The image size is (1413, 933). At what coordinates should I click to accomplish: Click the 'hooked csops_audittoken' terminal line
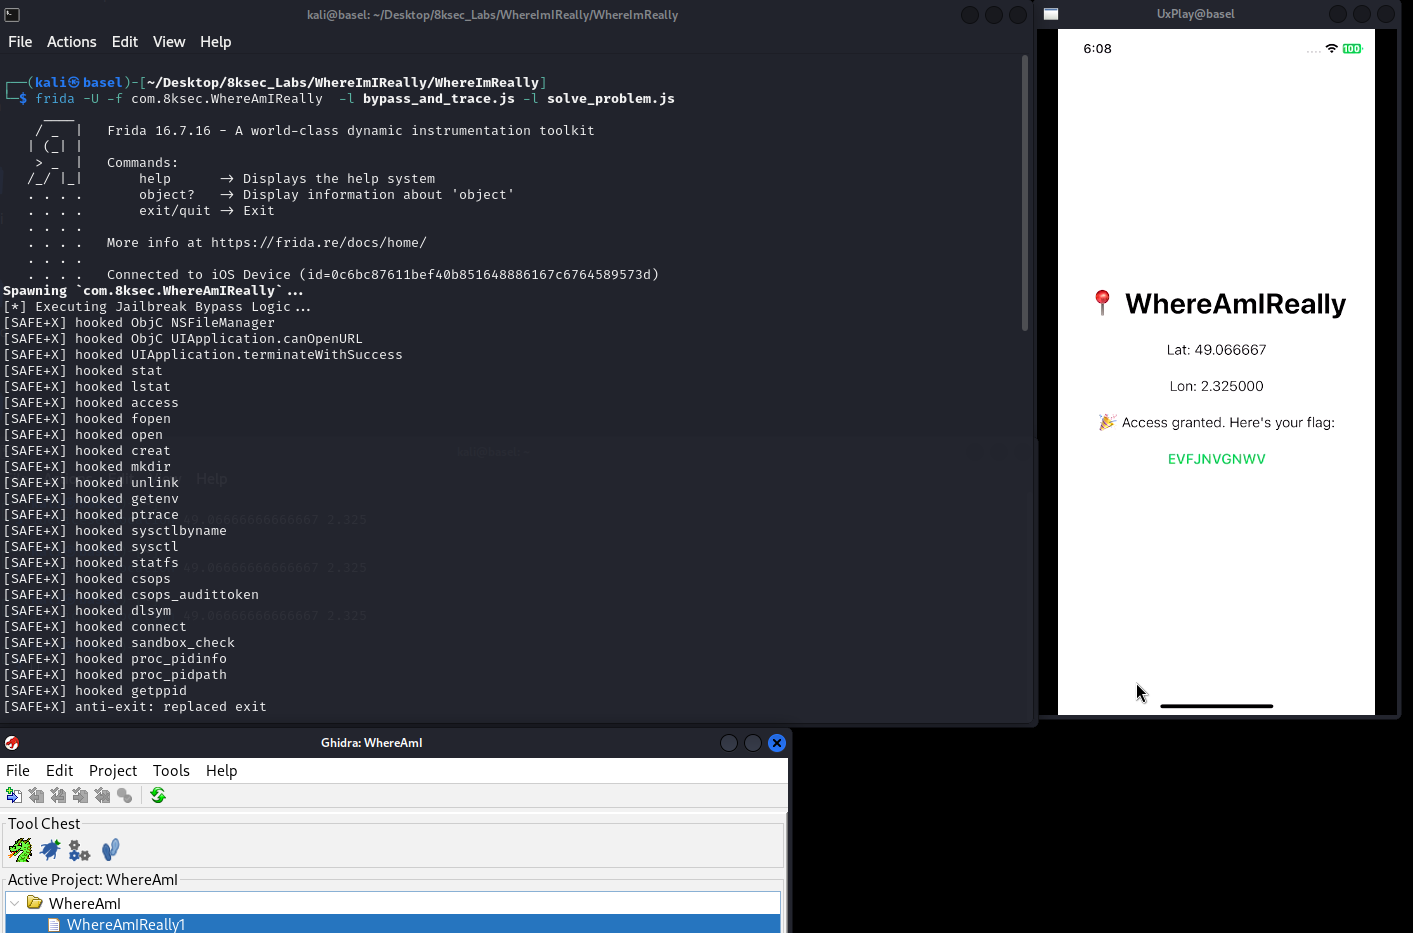pyautogui.click(x=131, y=595)
